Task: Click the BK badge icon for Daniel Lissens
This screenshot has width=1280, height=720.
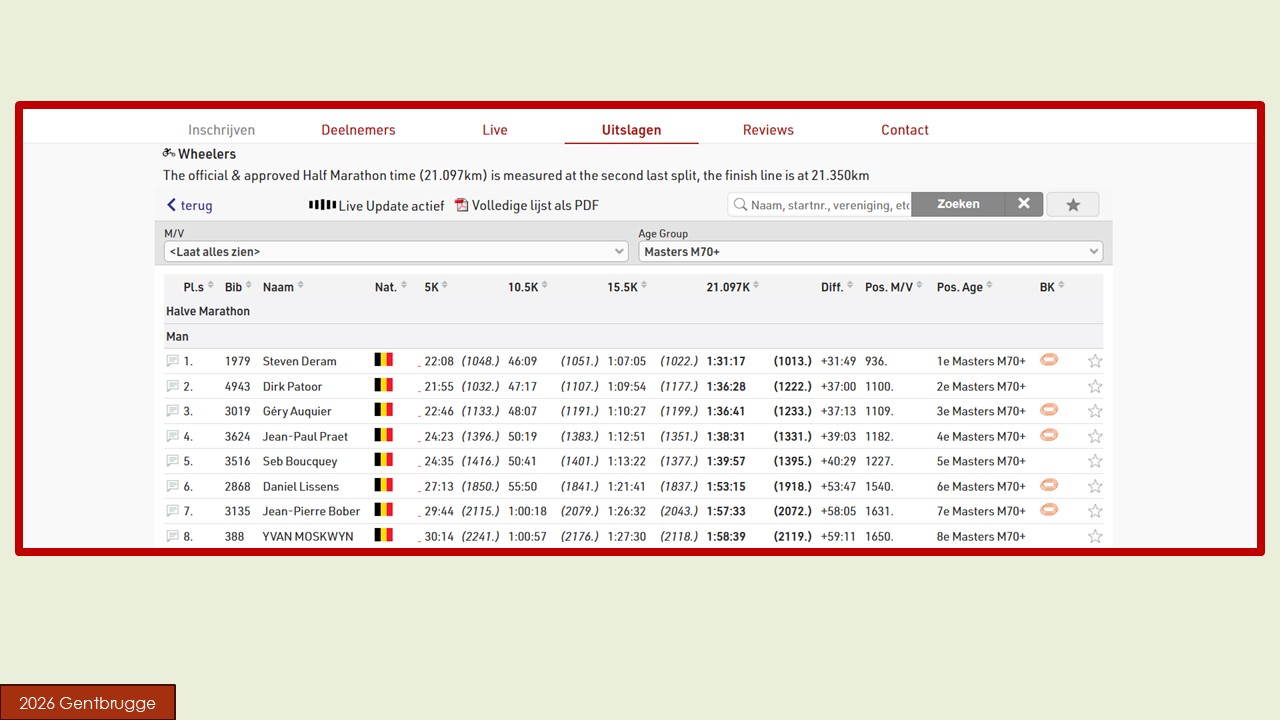Action: pos(1049,485)
